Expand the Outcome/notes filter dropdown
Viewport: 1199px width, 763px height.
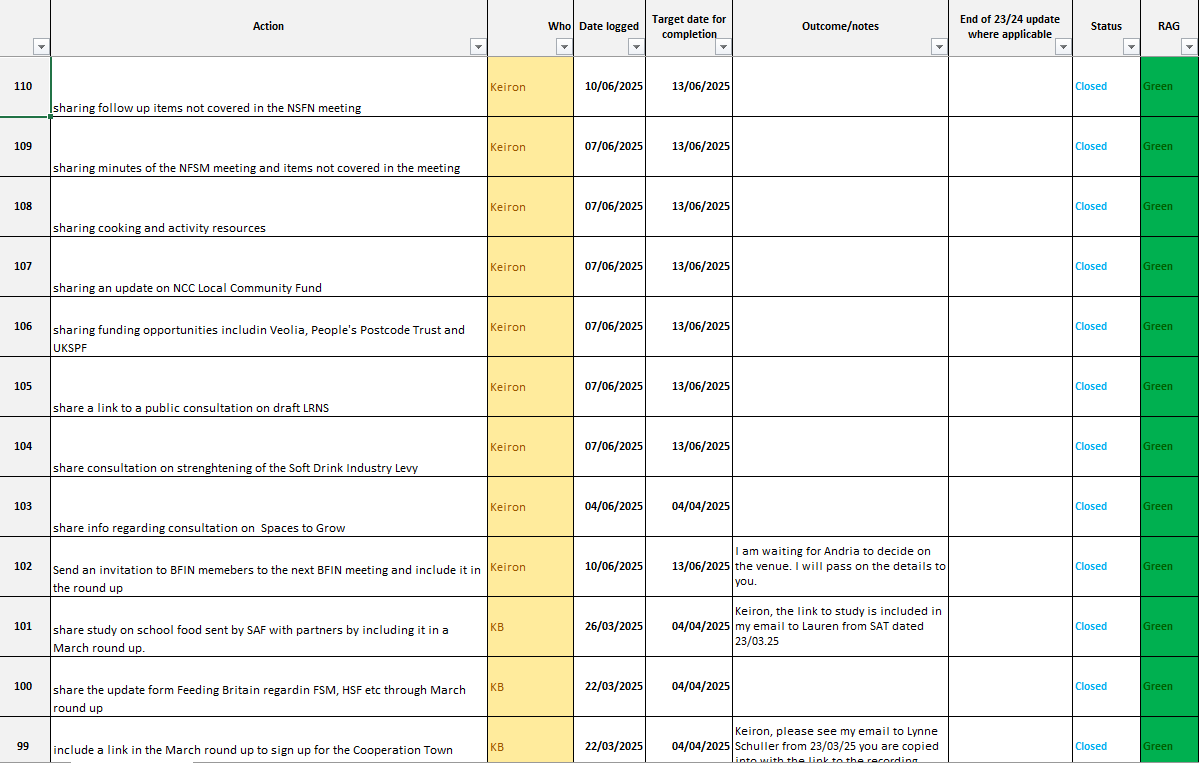click(x=939, y=47)
